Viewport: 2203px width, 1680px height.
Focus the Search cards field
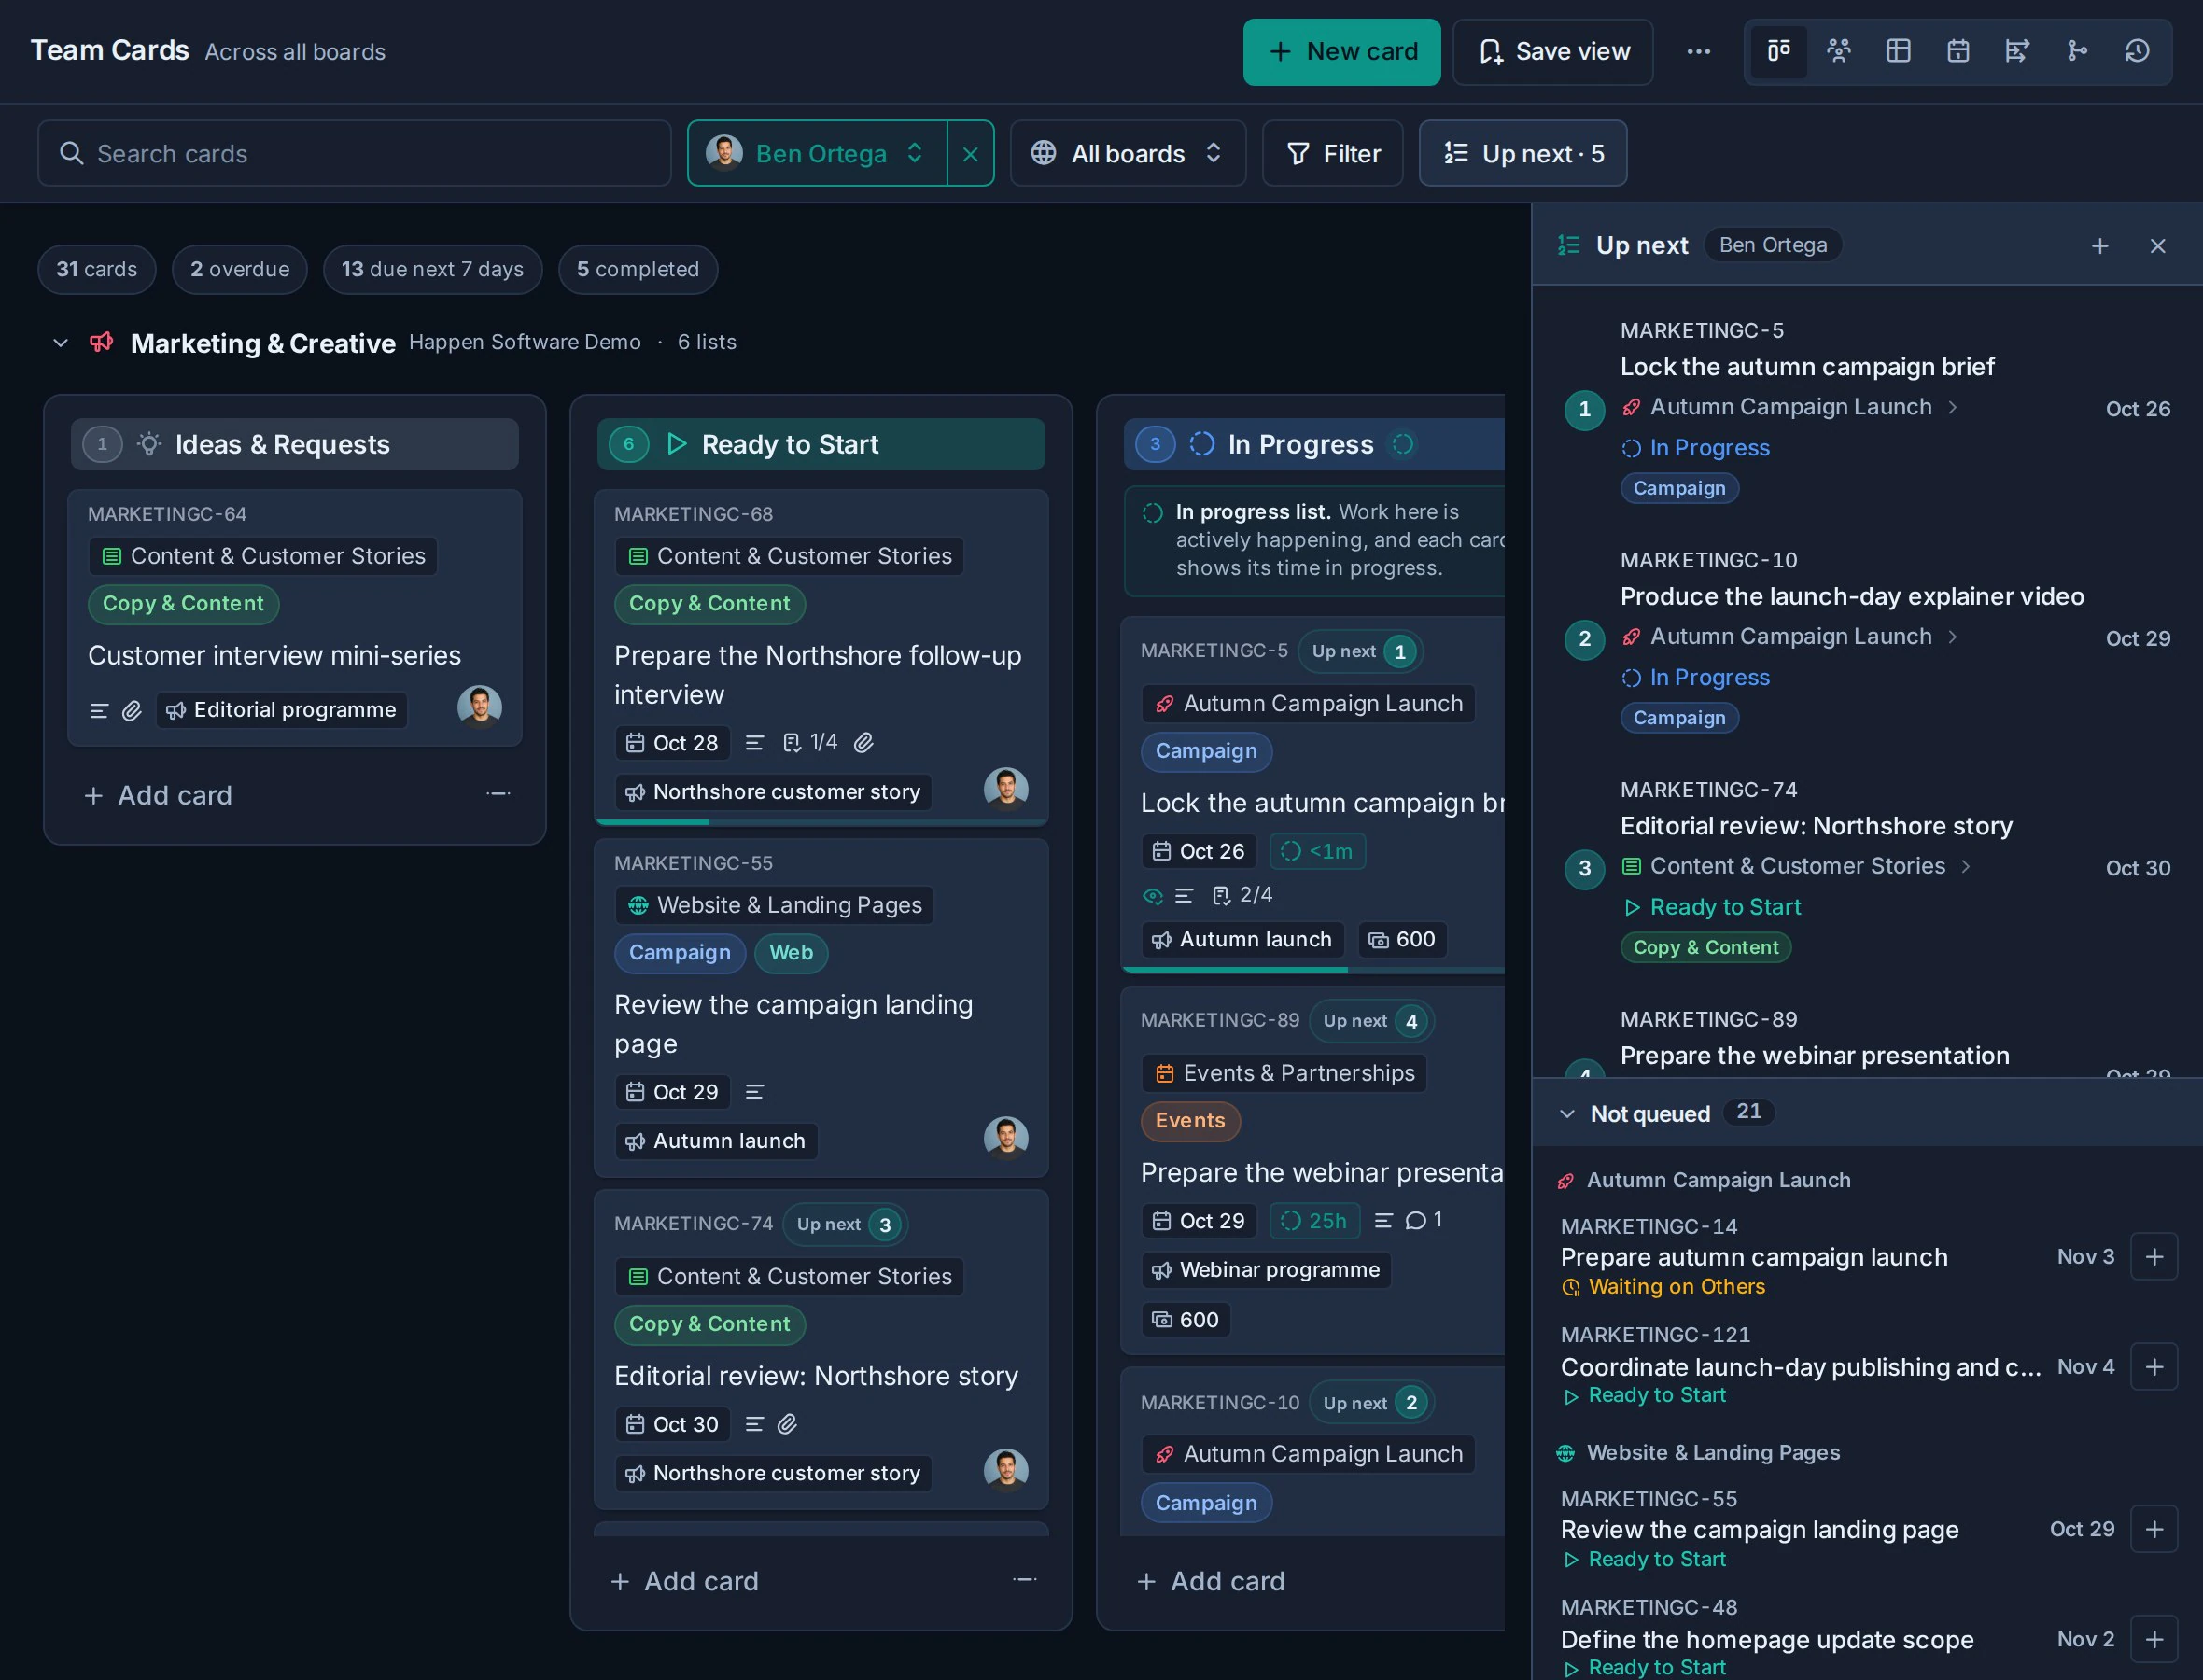pyautogui.click(x=354, y=154)
